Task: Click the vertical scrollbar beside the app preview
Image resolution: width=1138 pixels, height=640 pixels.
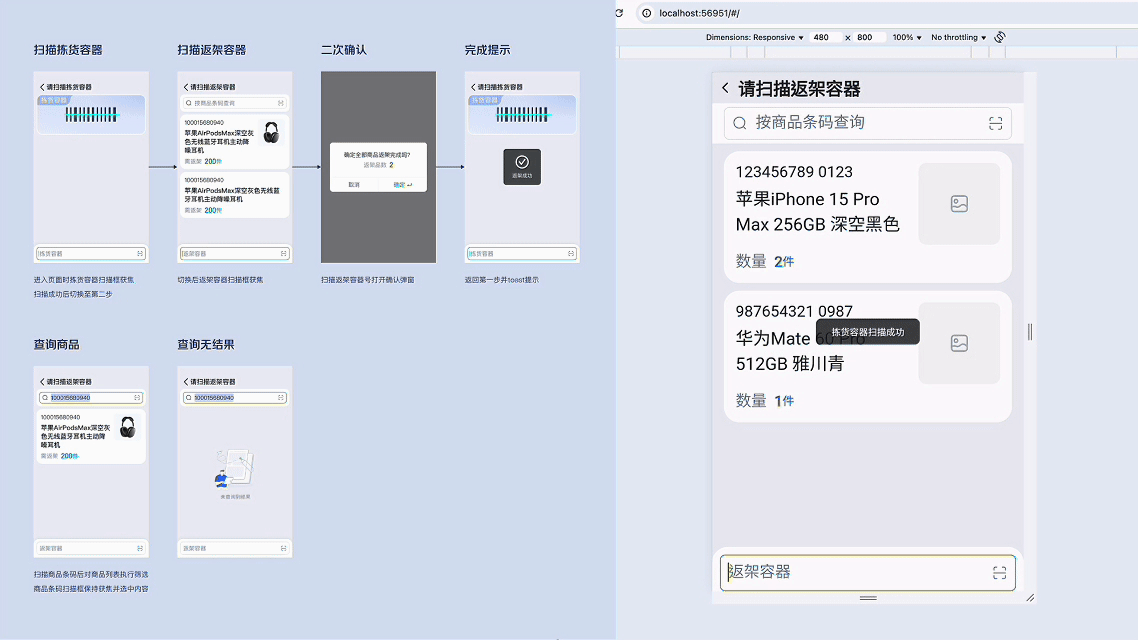Action: click(x=1030, y=331)
